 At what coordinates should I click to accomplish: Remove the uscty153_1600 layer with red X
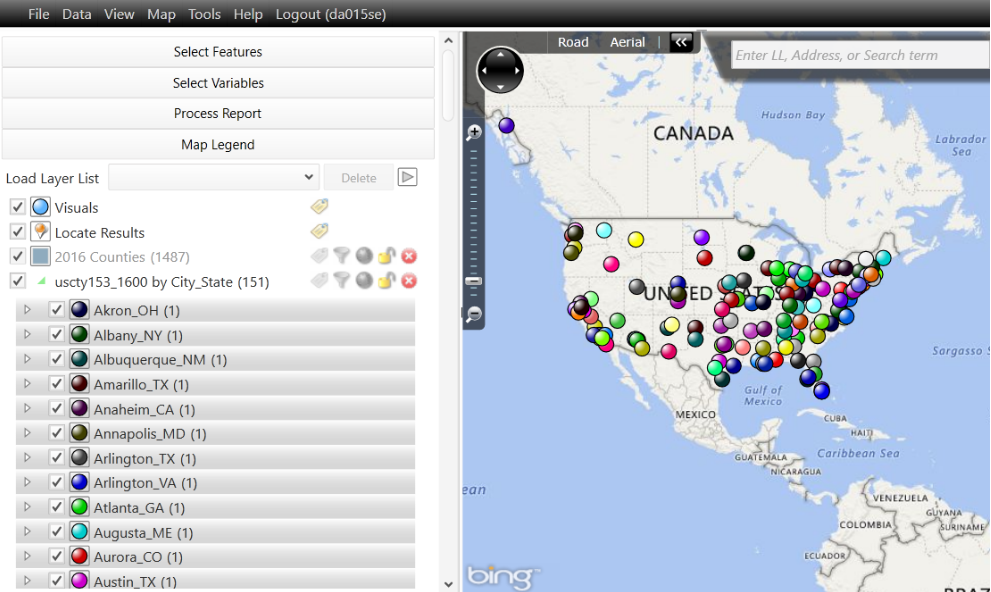409,281
